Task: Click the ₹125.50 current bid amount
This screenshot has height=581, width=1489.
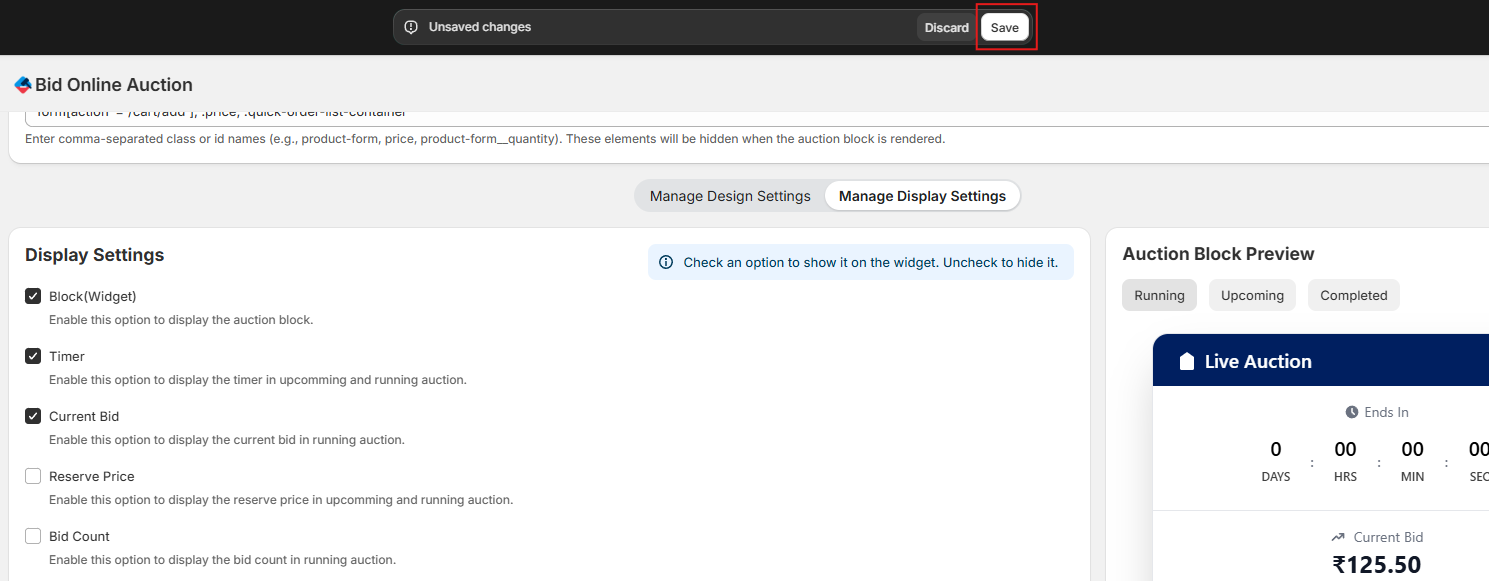Action: click(x=1376, y=565)
